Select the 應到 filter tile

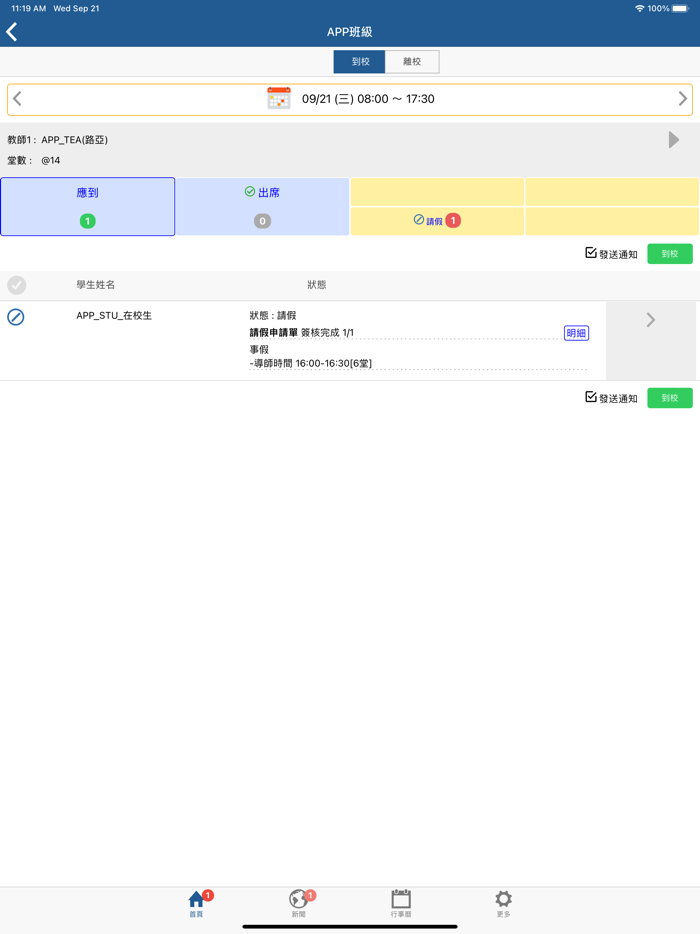point(88,206)
